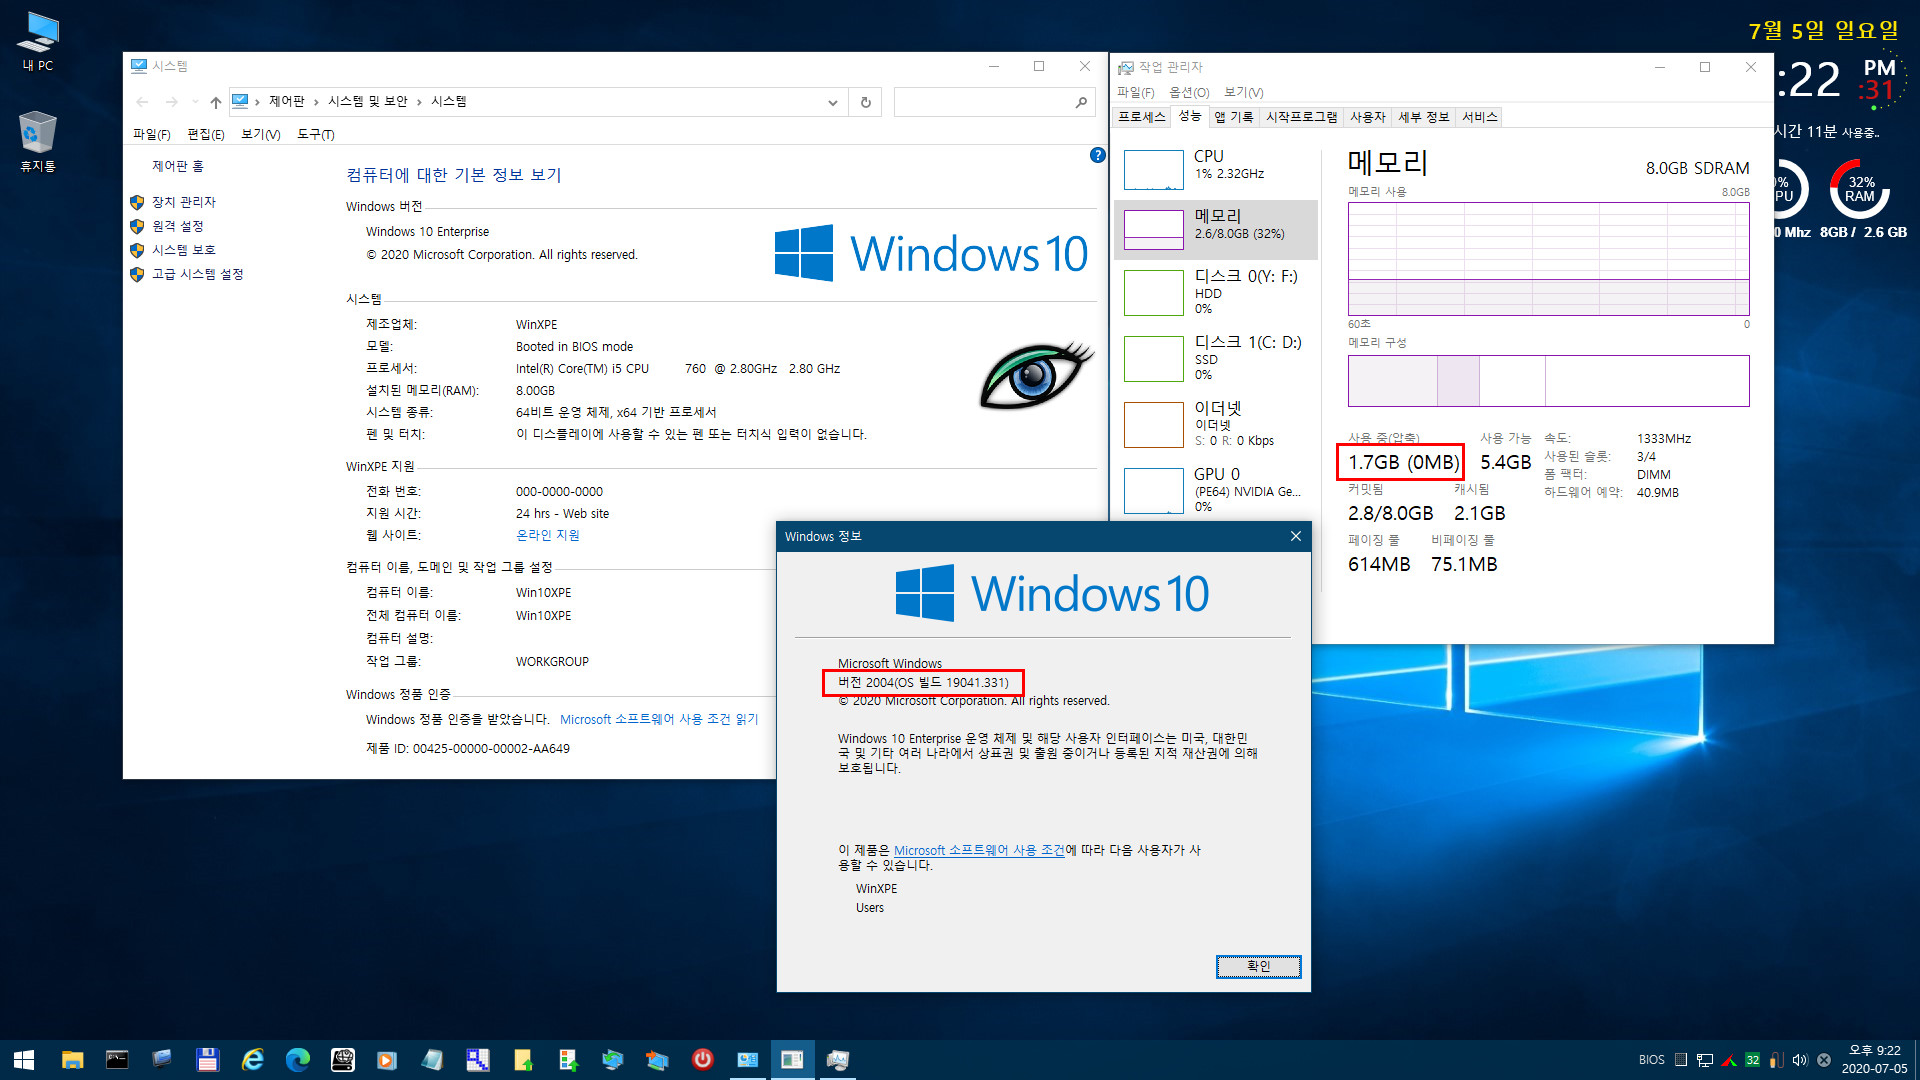Click the green 32 tray icon

point(1752,1060)
